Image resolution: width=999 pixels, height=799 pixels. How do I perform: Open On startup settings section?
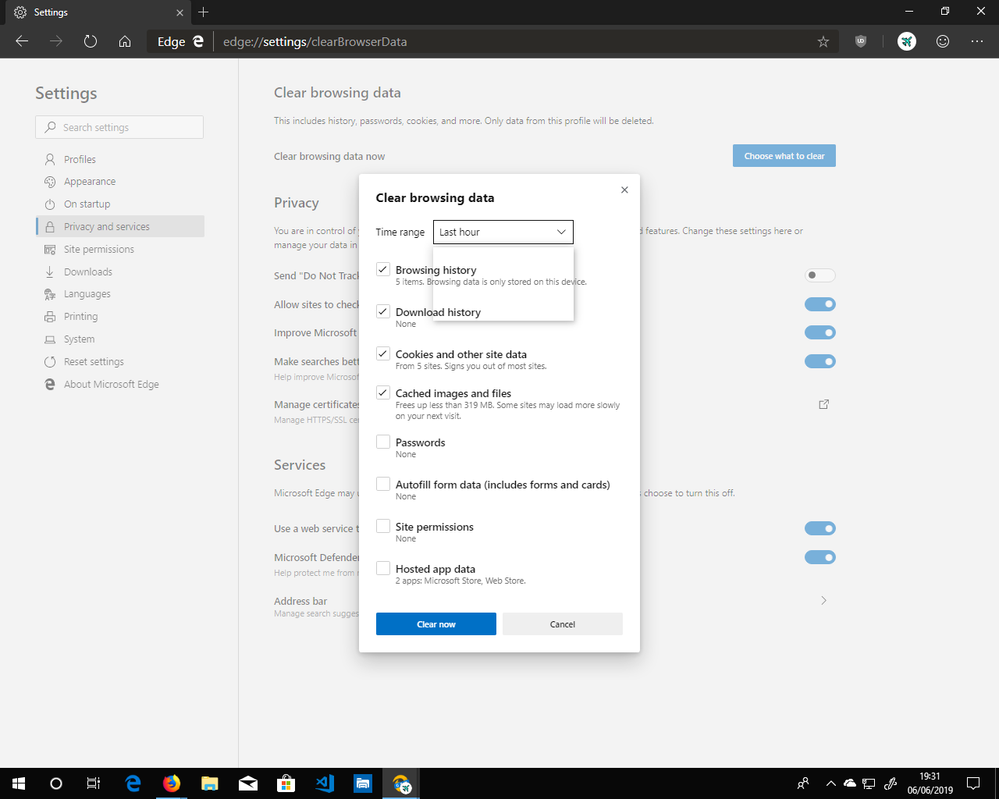(120, 204)
